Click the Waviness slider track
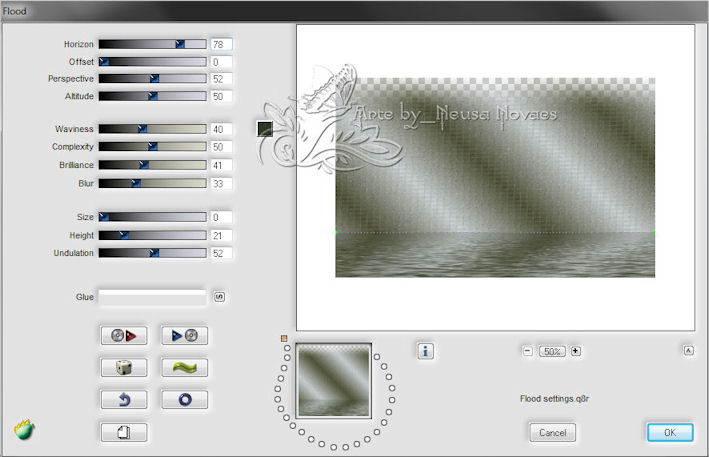The height and width of the screenshot is (457, 709). coord(152,129)
